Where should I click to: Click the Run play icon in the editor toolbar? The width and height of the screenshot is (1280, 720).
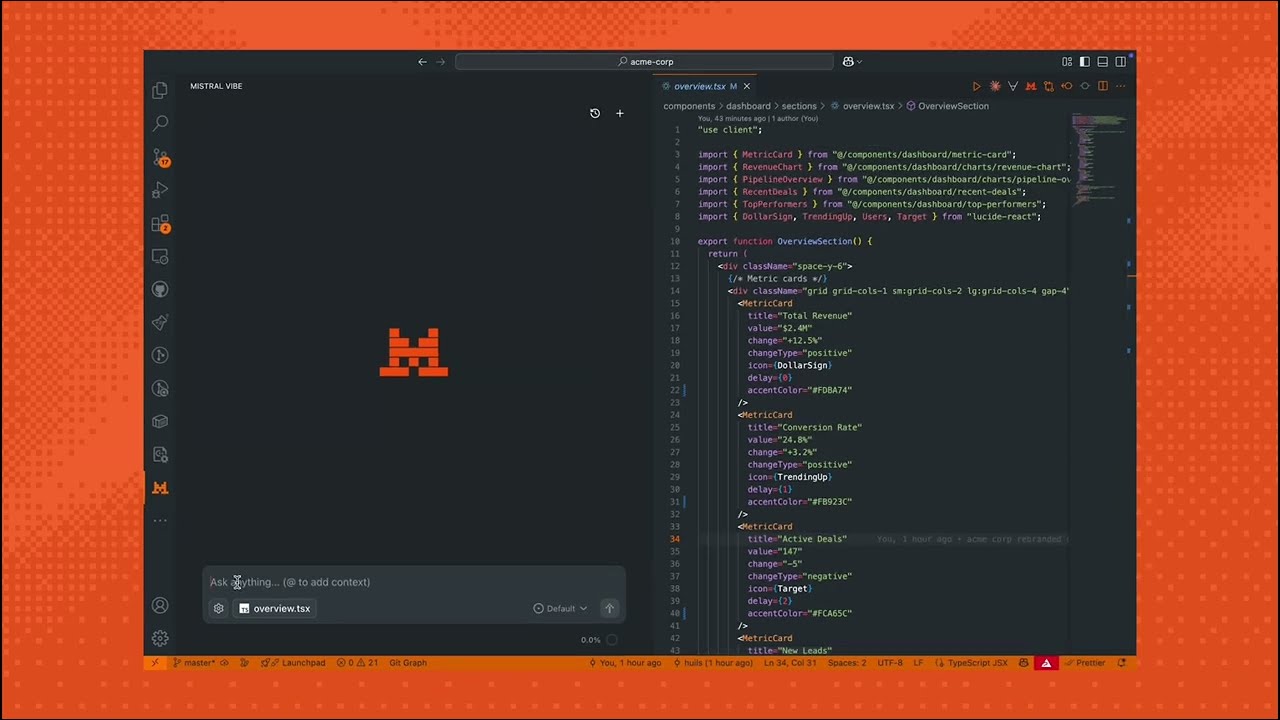pyautogui.click(x=977, y=86)
